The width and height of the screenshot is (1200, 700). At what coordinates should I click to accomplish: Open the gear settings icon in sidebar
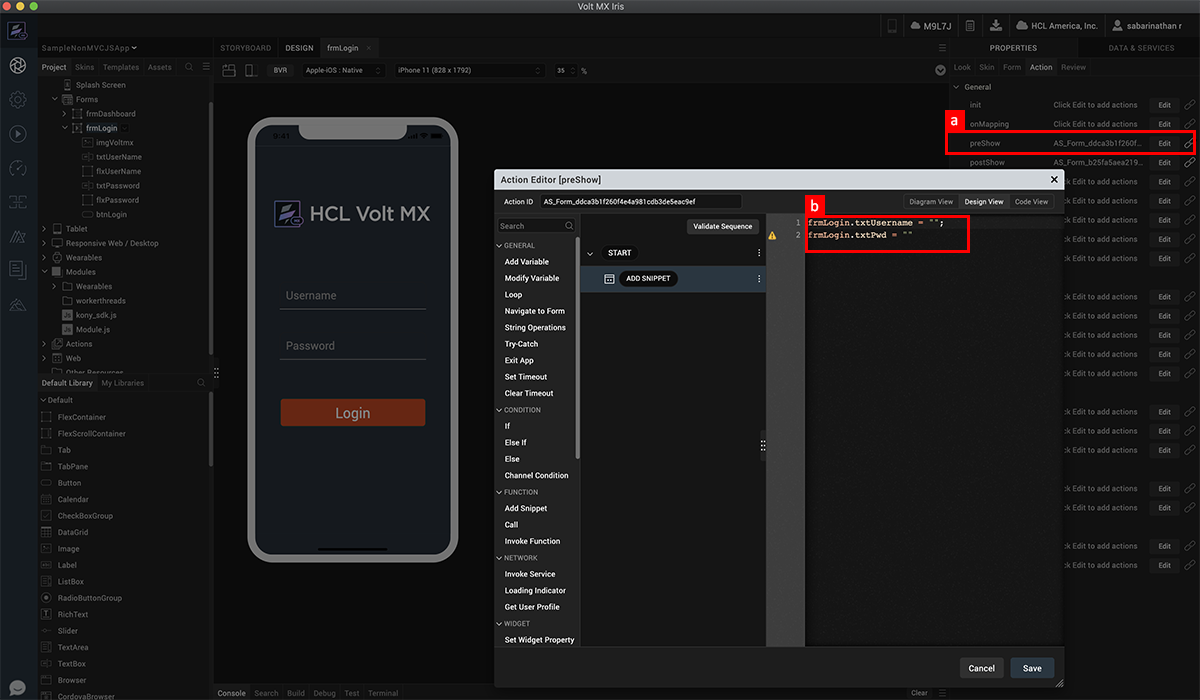17,99
